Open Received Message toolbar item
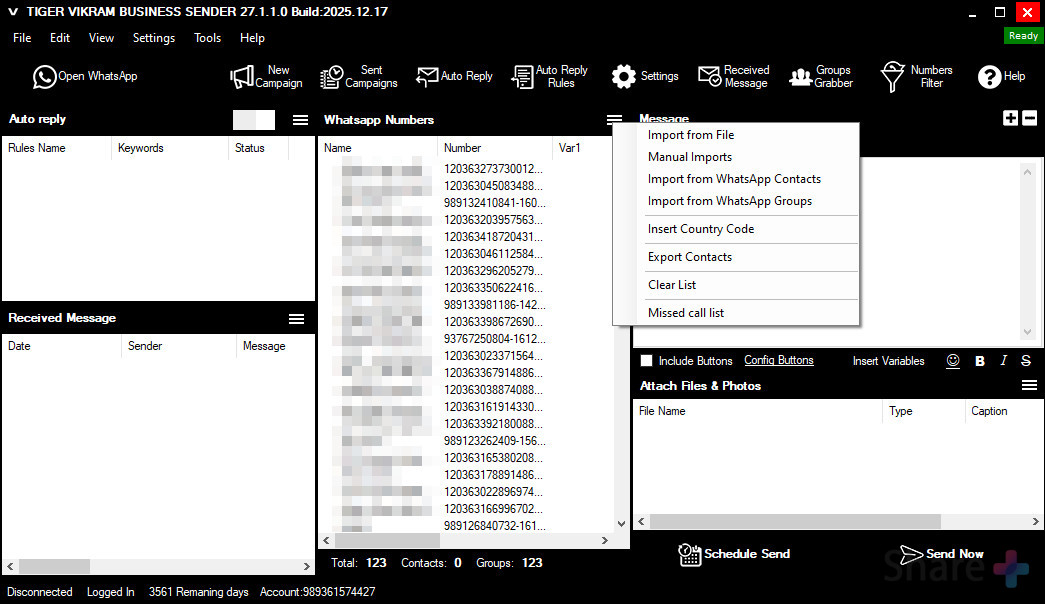Image resolution: width=1045 pixels, height=604 pixels. click(x=734, y=77)
